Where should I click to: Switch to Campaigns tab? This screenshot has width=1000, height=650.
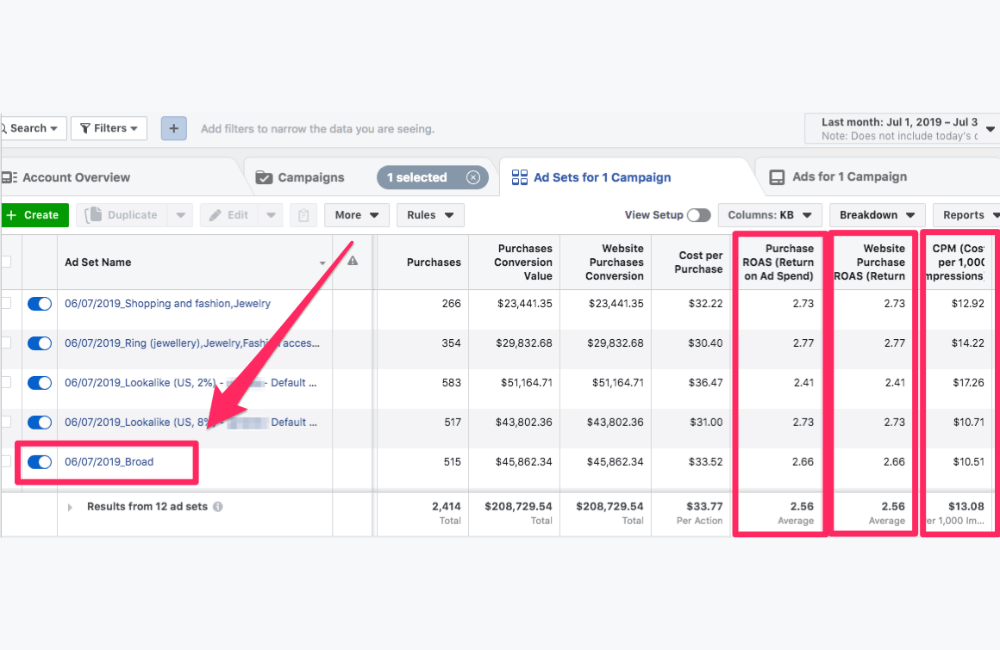[x=301, y=177]
